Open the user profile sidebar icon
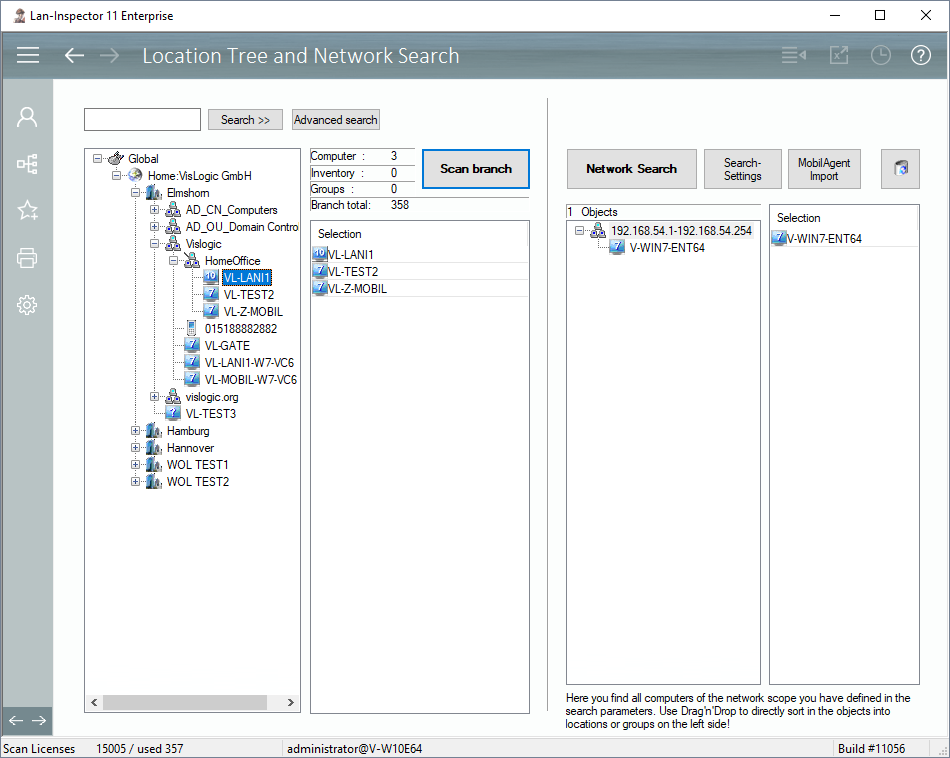Image resolution: width=950 pixels, height=758 pixels. (x=27, y=117)
